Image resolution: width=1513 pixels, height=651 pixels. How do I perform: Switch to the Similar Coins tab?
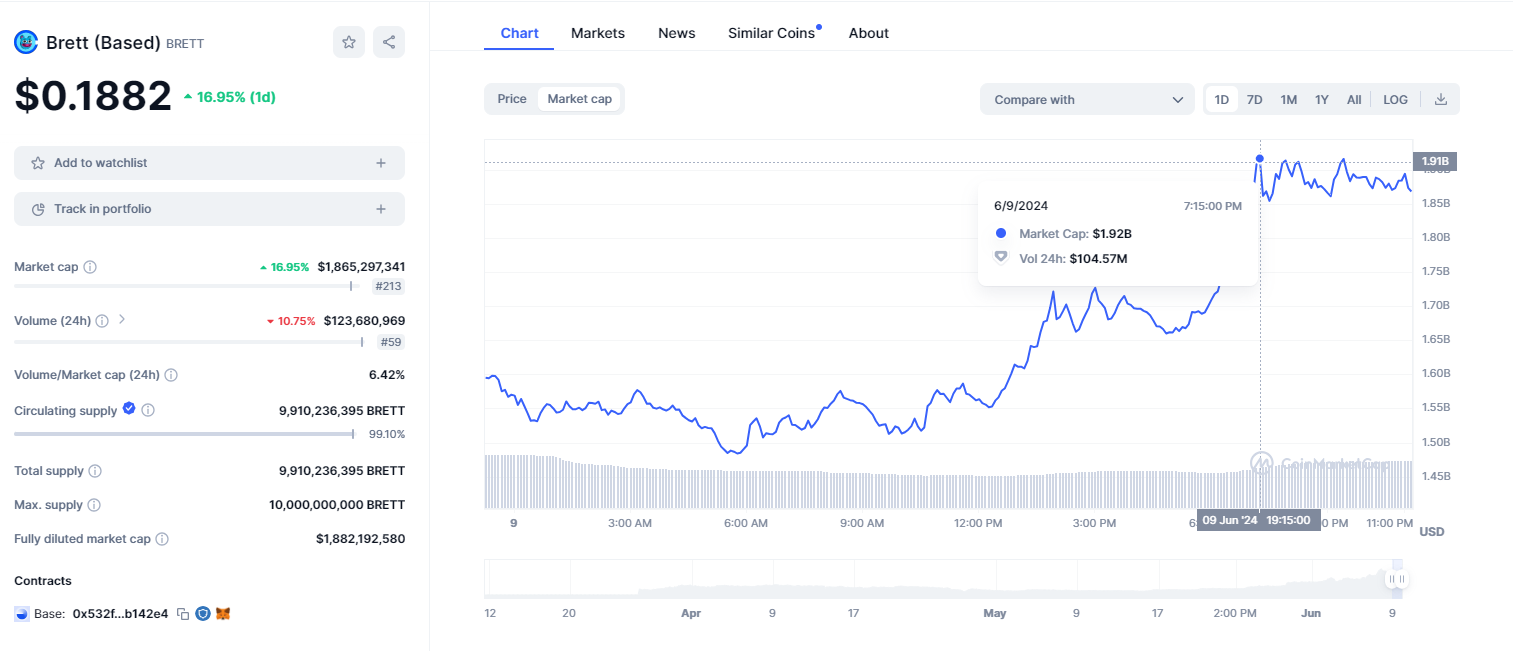tap(771, 33)
